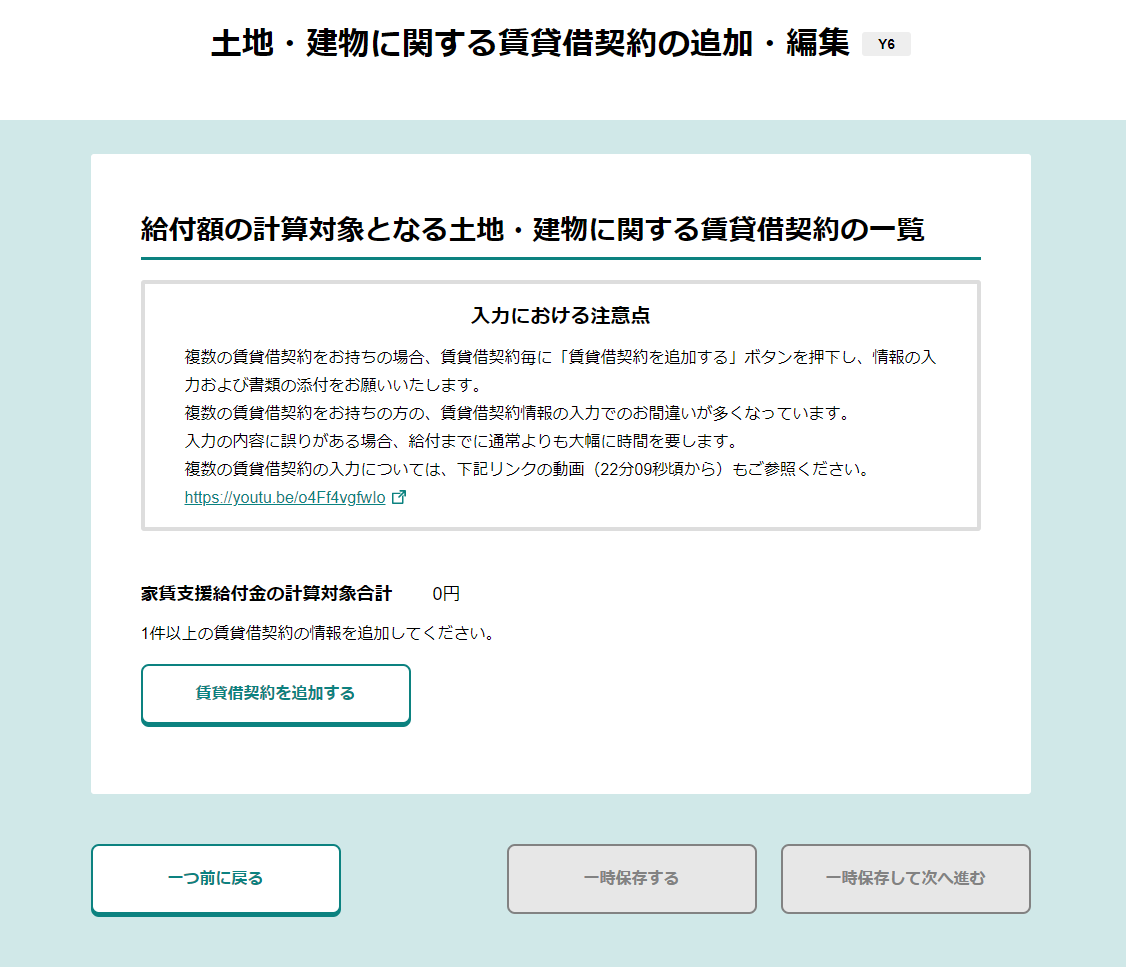
Task: Go back with 一つ前に戻る
Action: point(216,879)
